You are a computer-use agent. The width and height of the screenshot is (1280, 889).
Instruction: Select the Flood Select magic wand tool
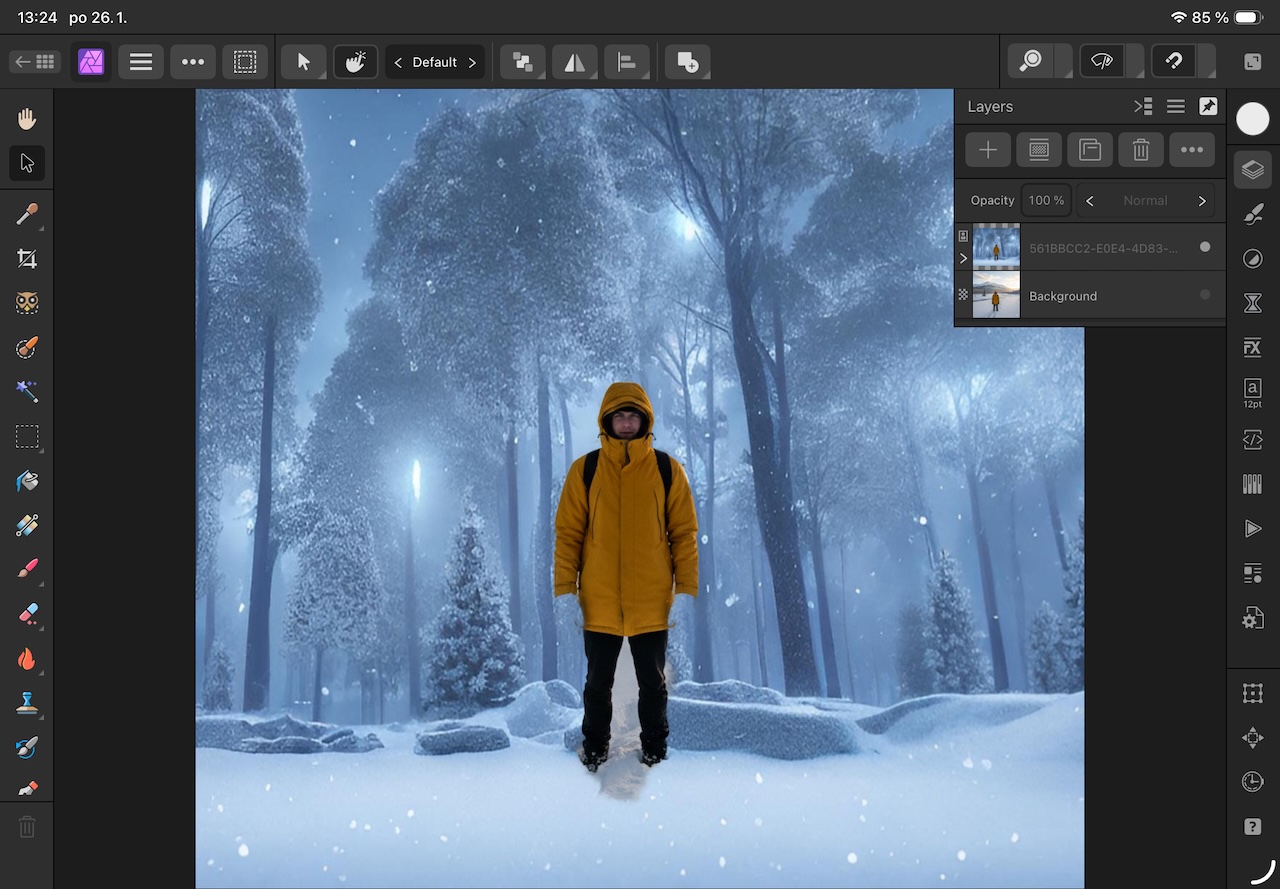(27, 392)
